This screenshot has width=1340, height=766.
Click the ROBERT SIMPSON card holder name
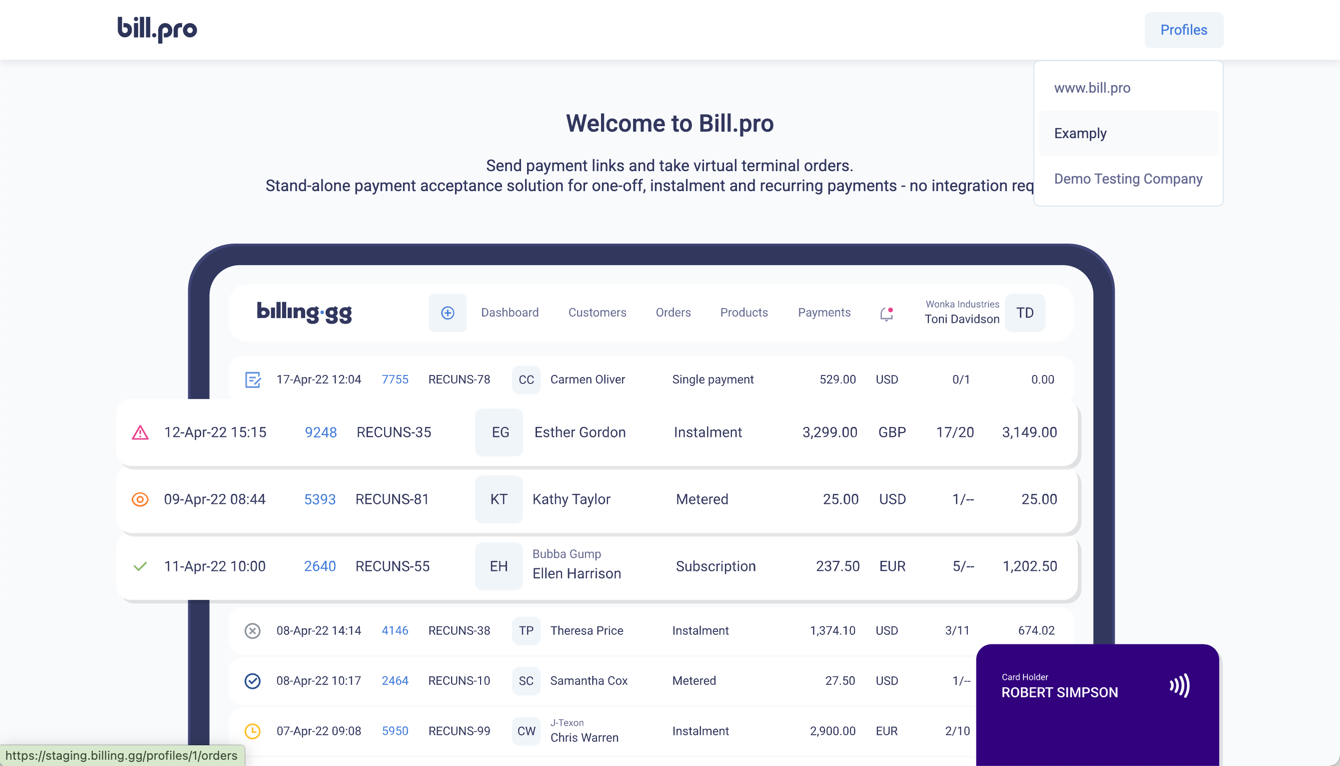point(1060,692)
